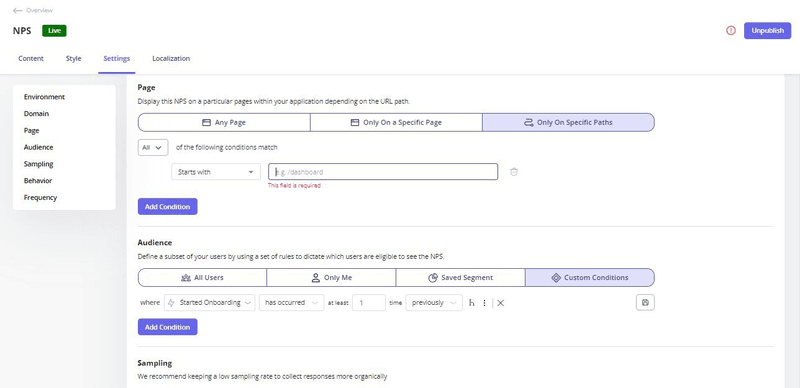Screen dimensions: 800x388
Task: Jump to Environment section in sidebar
Action: [x=44, y=97]
